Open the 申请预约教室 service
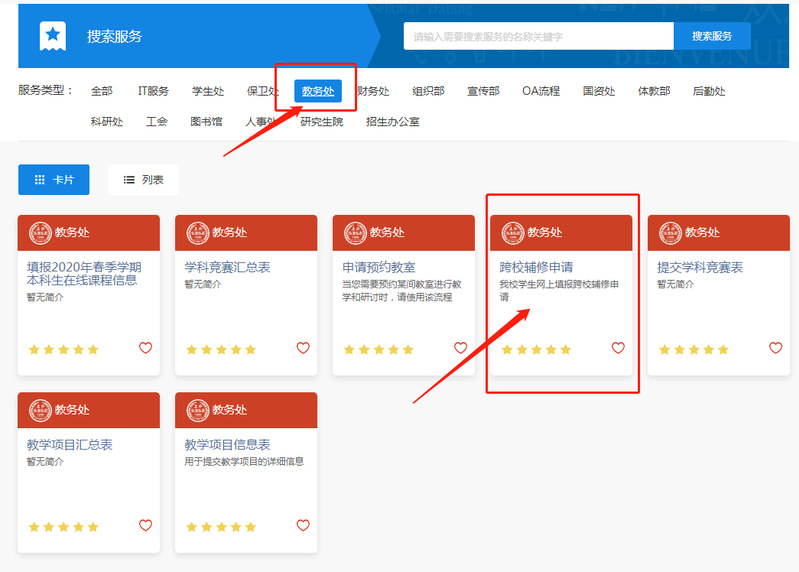Image resolution: width=799 pixels, height=572 pixels. [379, 268]
